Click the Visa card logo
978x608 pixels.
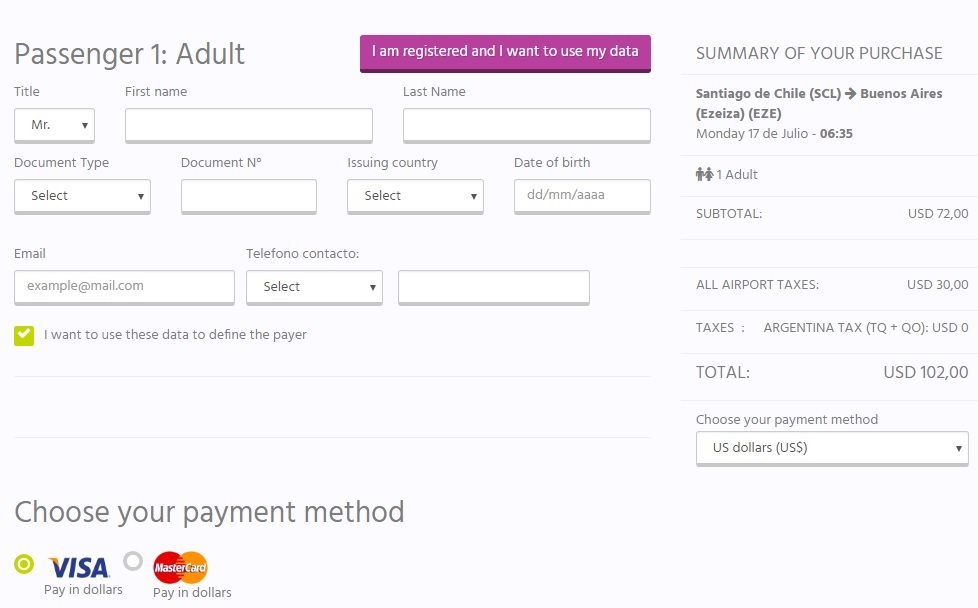click(79, 567)
